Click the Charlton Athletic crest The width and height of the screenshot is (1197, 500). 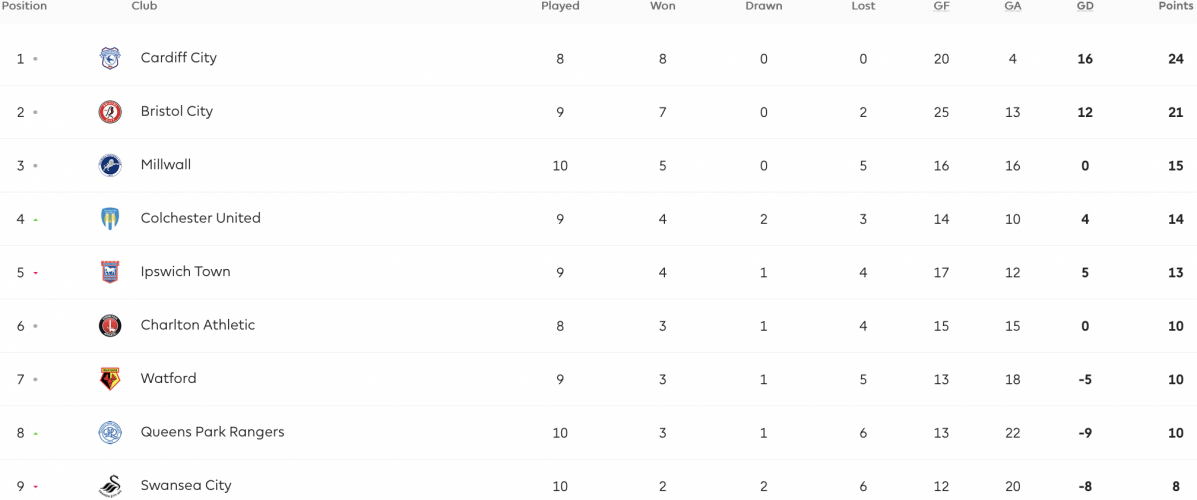[x=110, y=325]
